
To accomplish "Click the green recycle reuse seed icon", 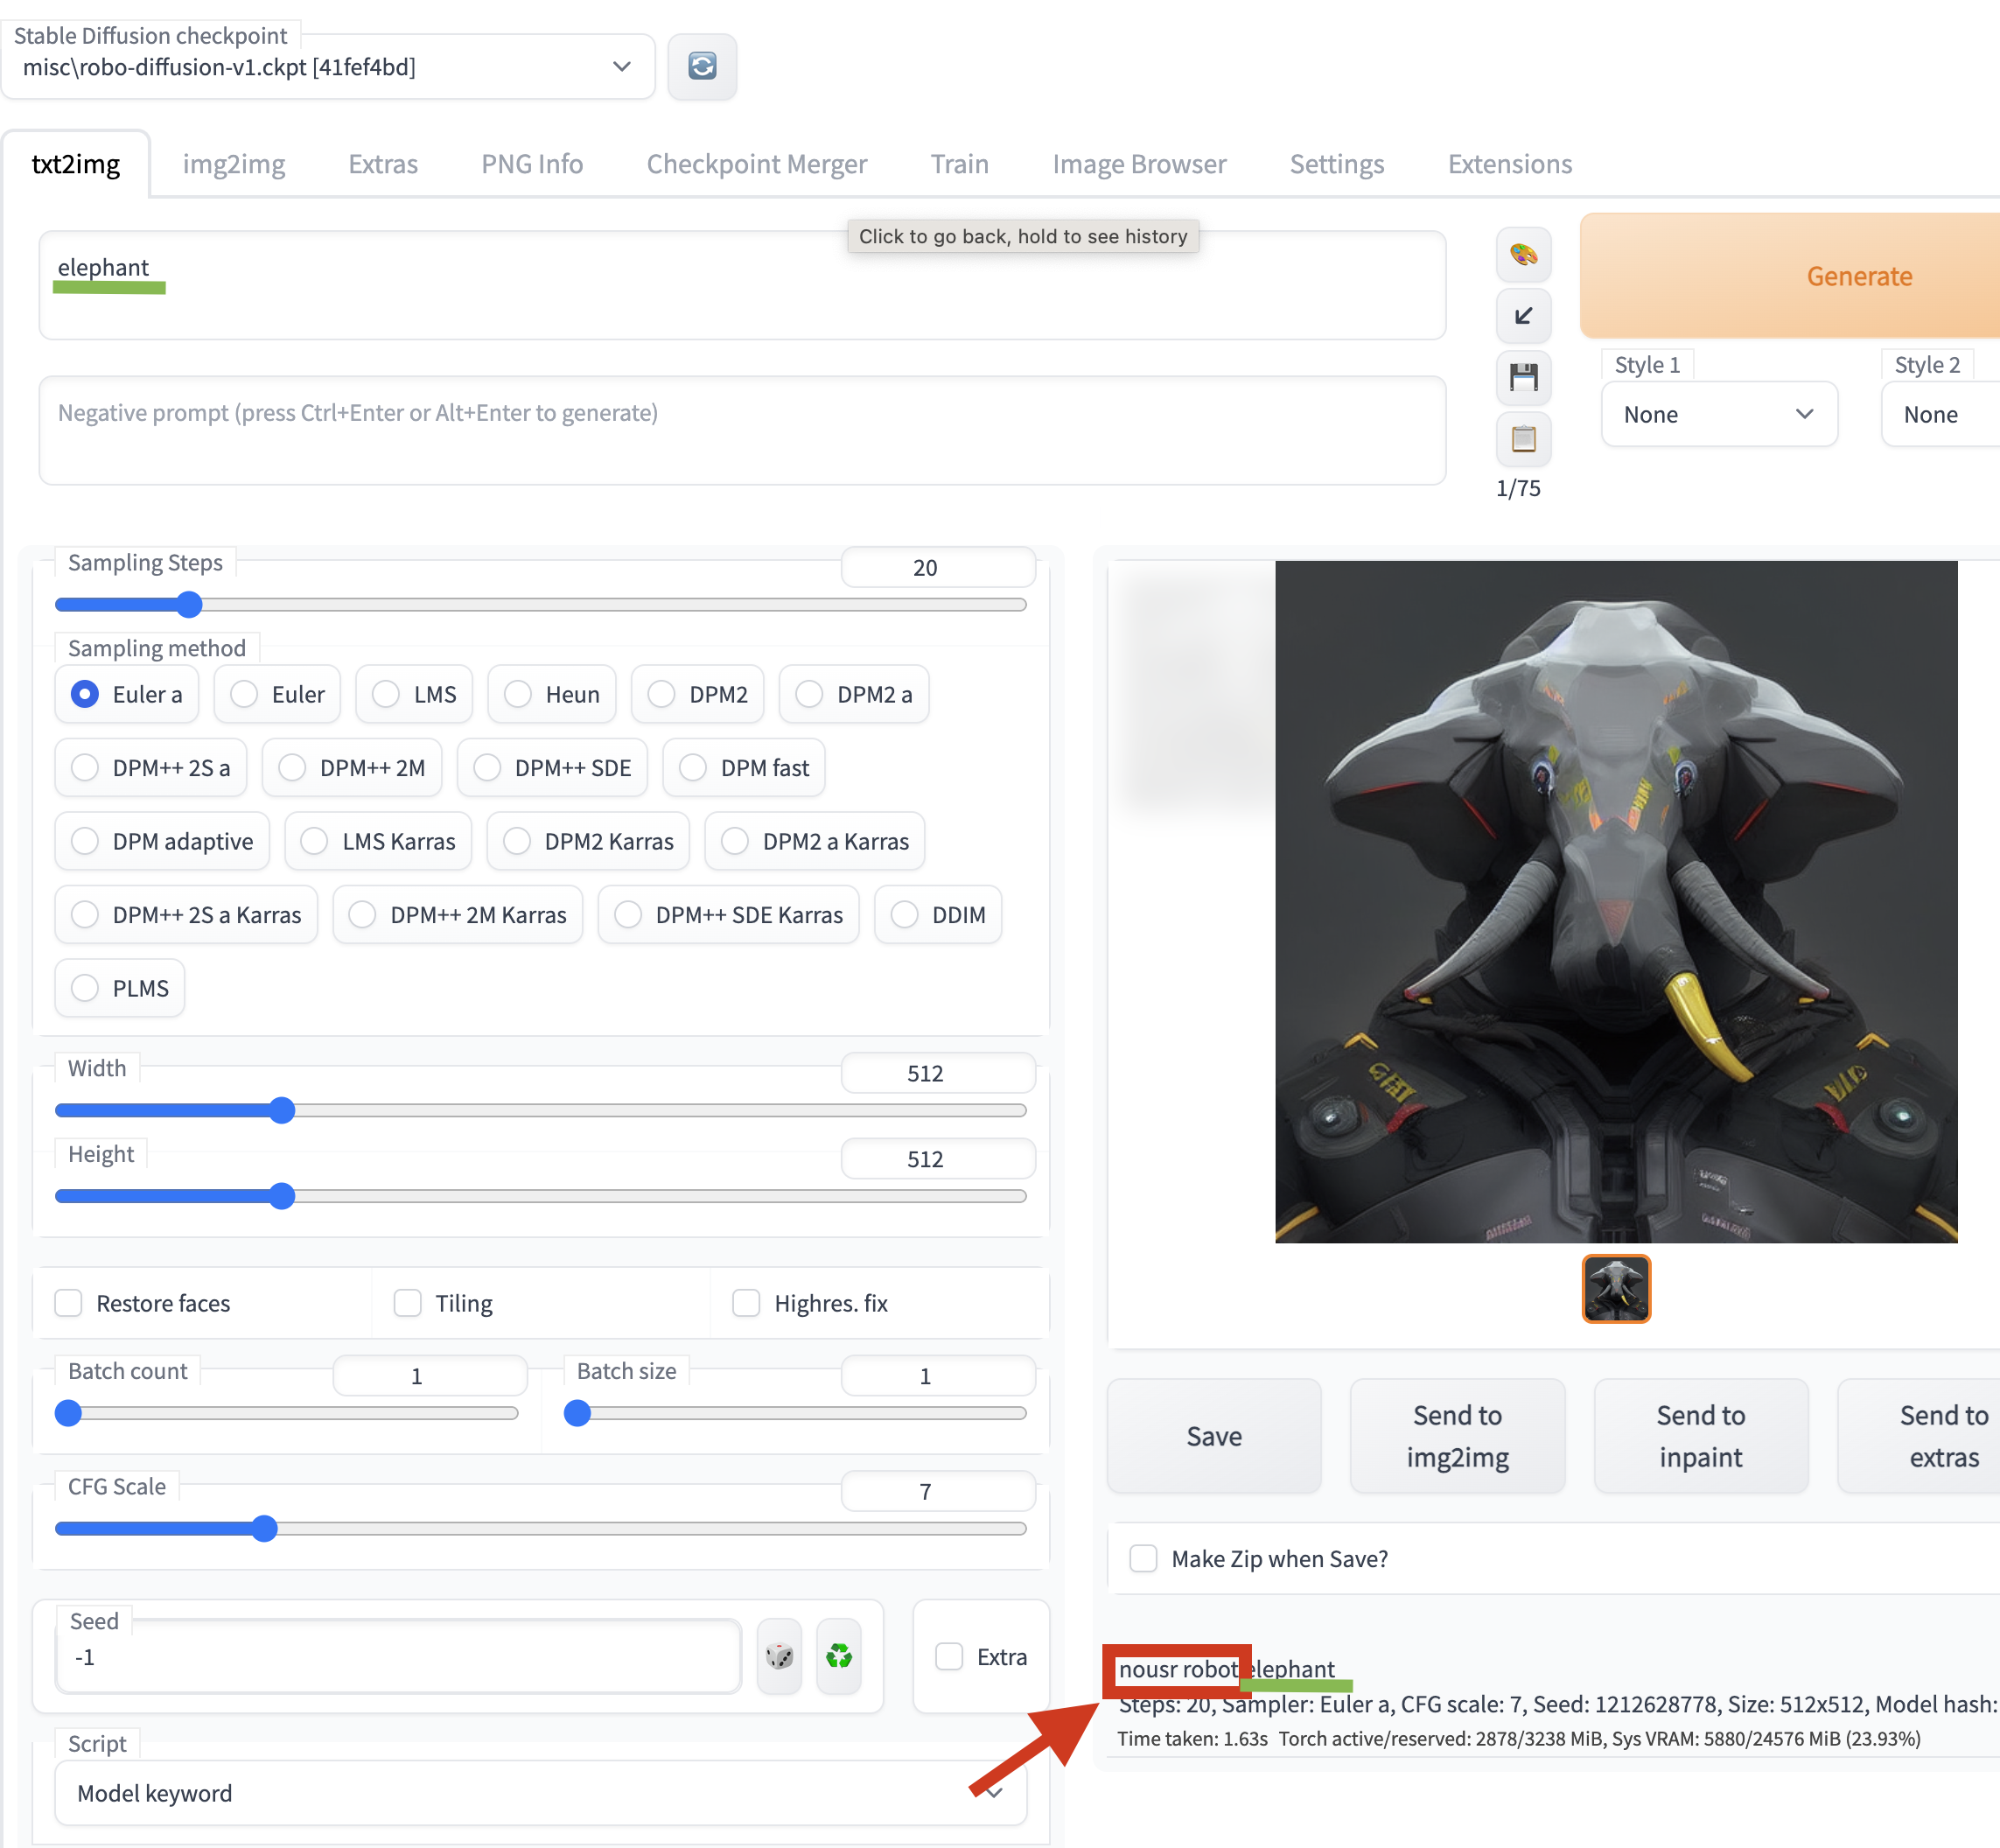I will (839, 1656).
